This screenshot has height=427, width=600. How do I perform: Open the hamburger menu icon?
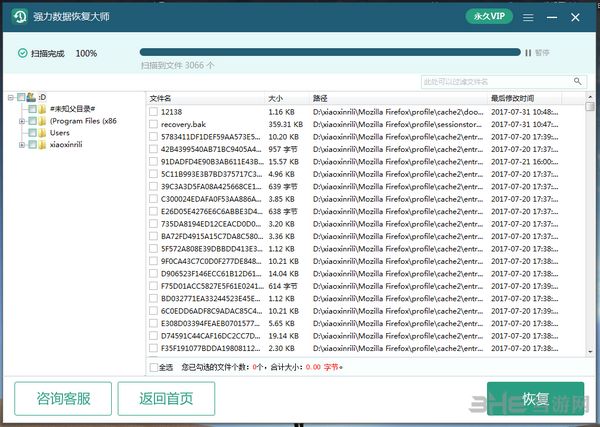(528, 17)
